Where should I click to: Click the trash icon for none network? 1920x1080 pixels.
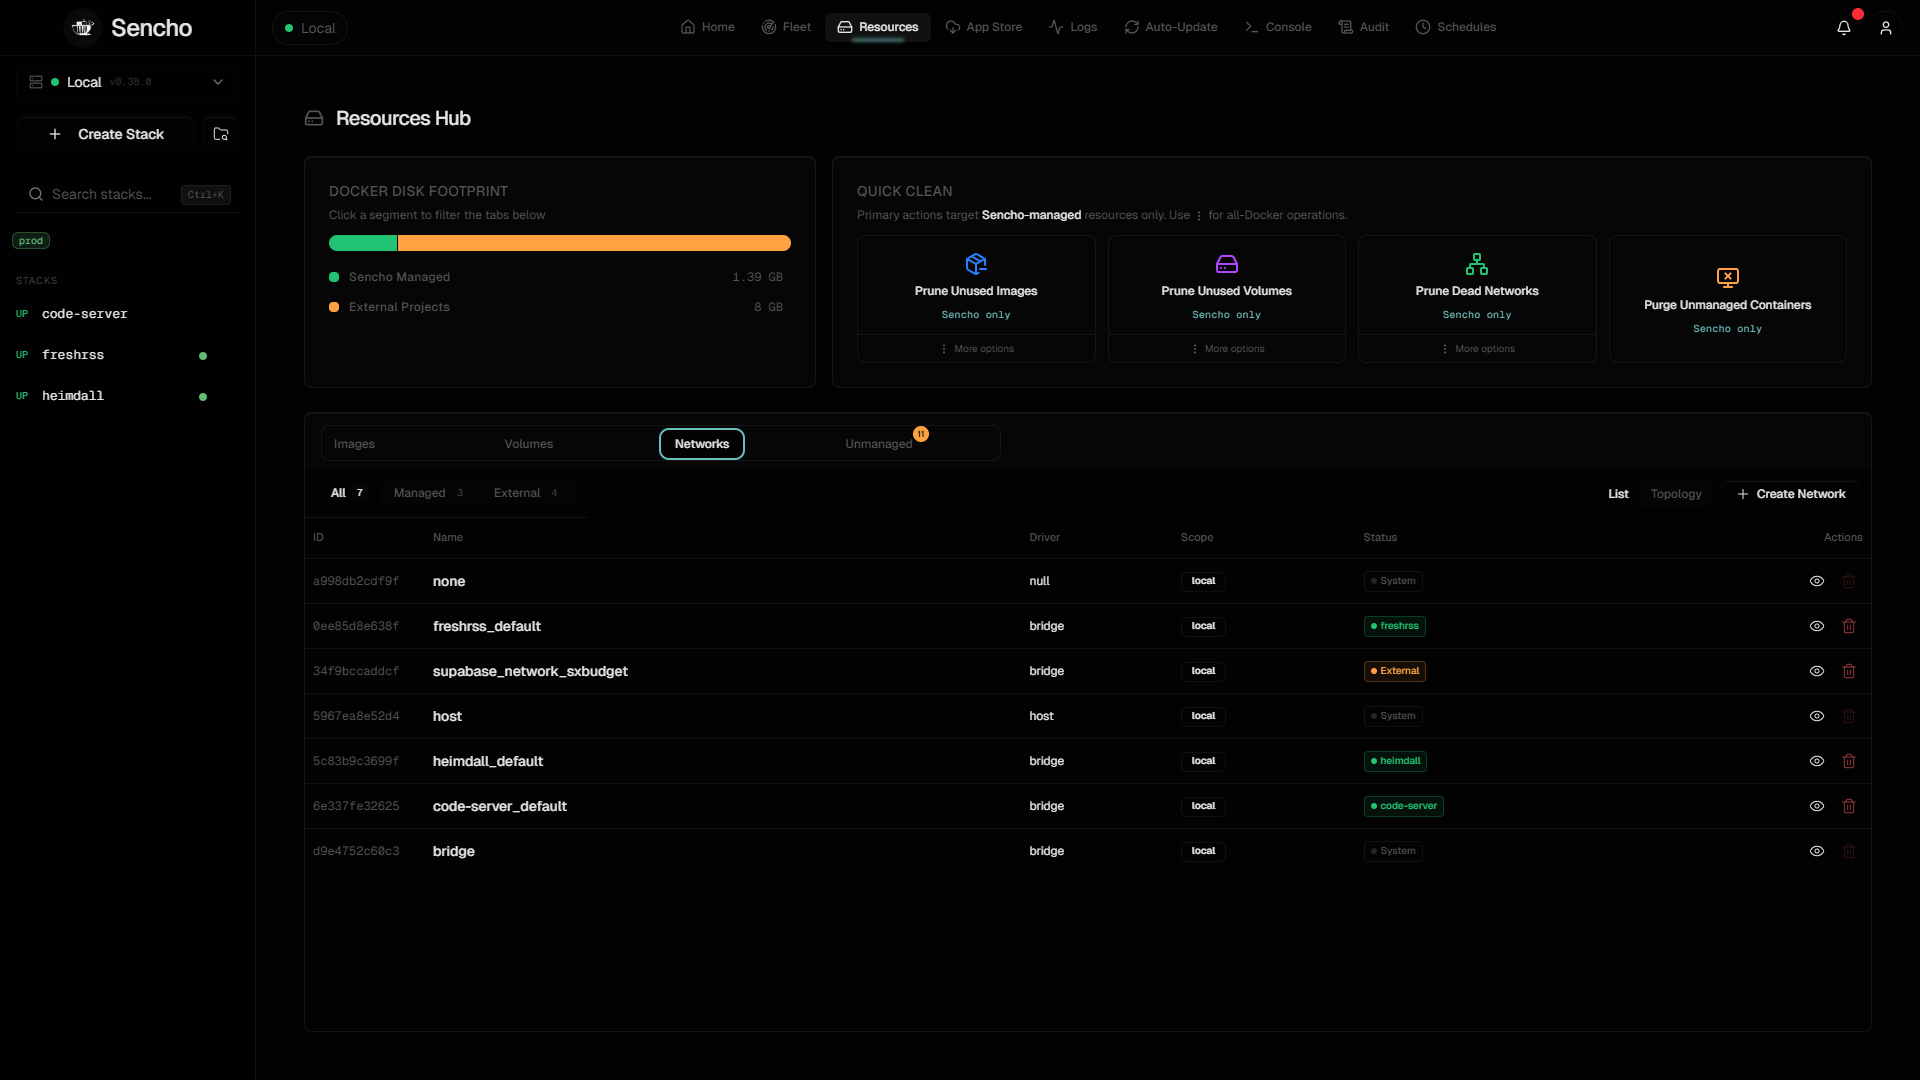(1849, 581)
